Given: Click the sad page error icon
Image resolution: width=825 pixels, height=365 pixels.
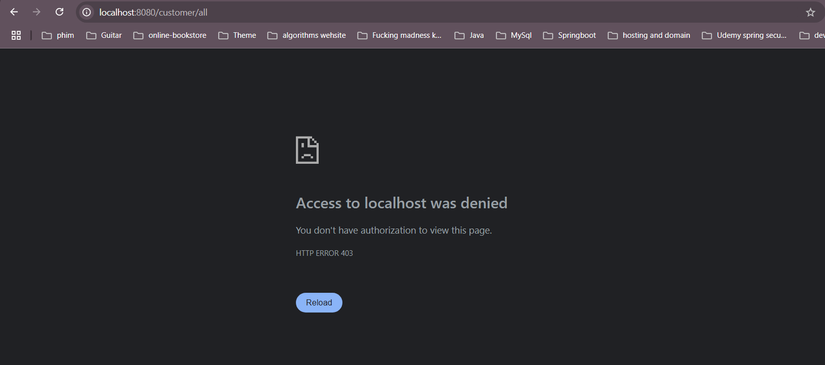Looking at the screenshot, I should (x=307, y=150).
